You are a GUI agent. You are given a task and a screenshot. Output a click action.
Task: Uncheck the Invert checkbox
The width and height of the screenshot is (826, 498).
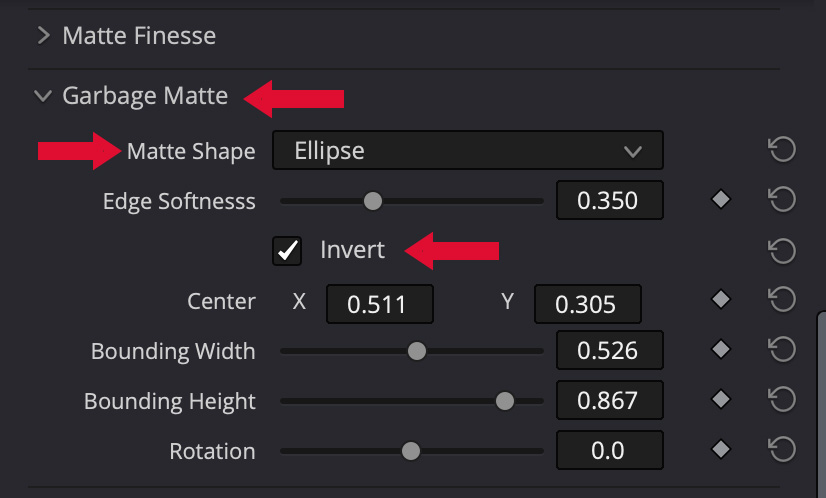pyautogui.click(x=287, y=251)
